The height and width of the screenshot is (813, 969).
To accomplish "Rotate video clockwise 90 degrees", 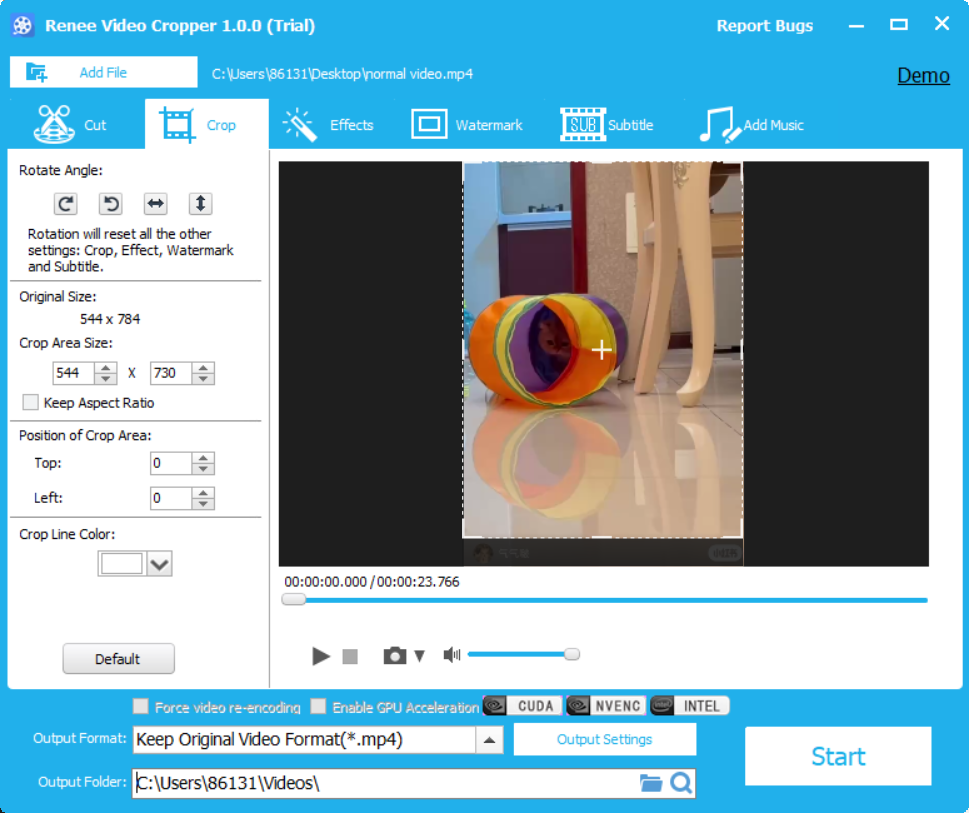I will (x=66, y=204).
